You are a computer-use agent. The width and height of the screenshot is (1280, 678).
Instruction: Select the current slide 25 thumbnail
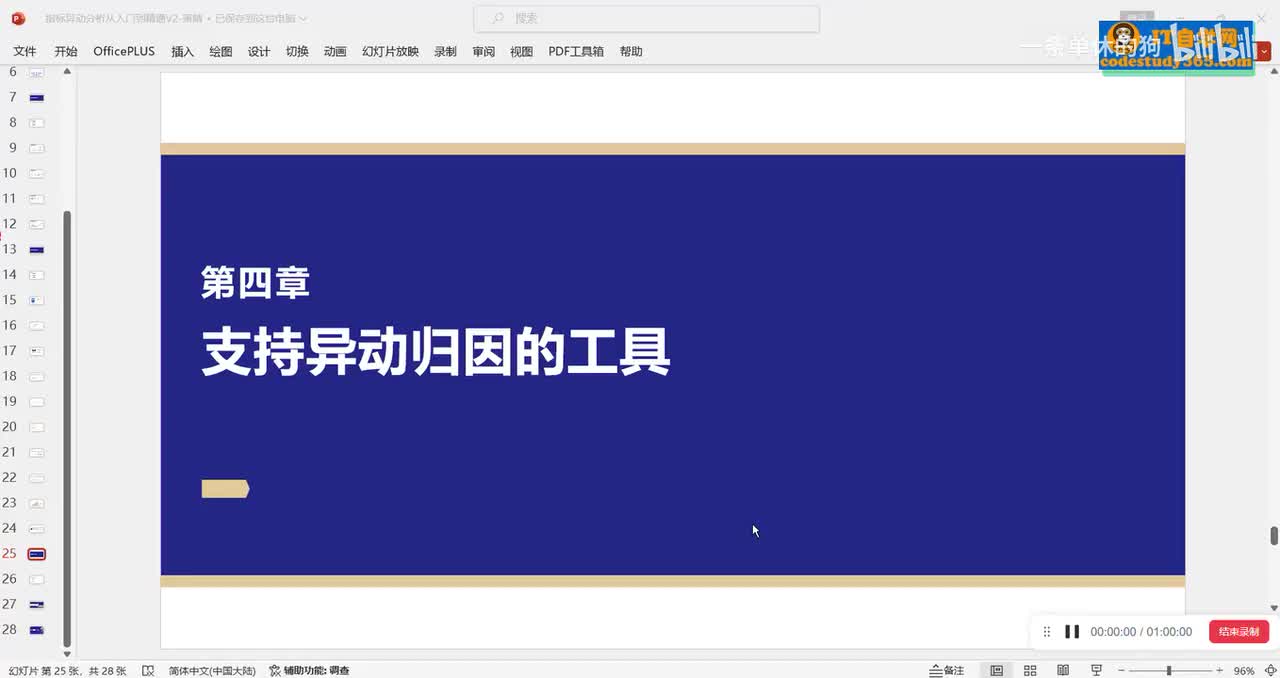pos(37,553)
